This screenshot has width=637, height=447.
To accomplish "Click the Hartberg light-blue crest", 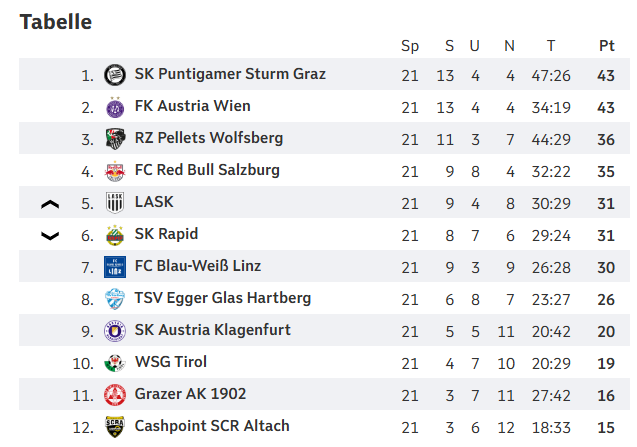I will click(115, 299).
